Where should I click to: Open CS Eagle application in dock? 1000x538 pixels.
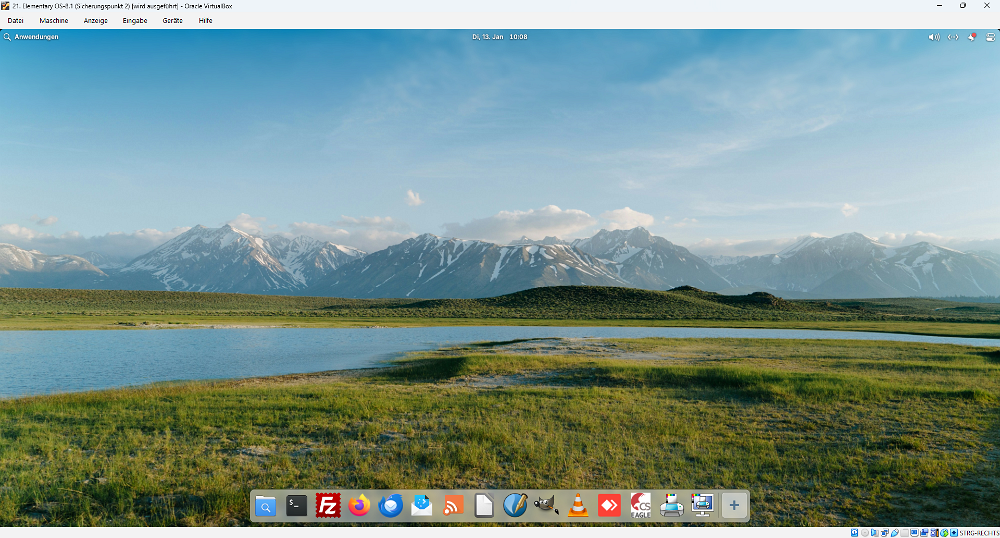click(x=640, y=506)
